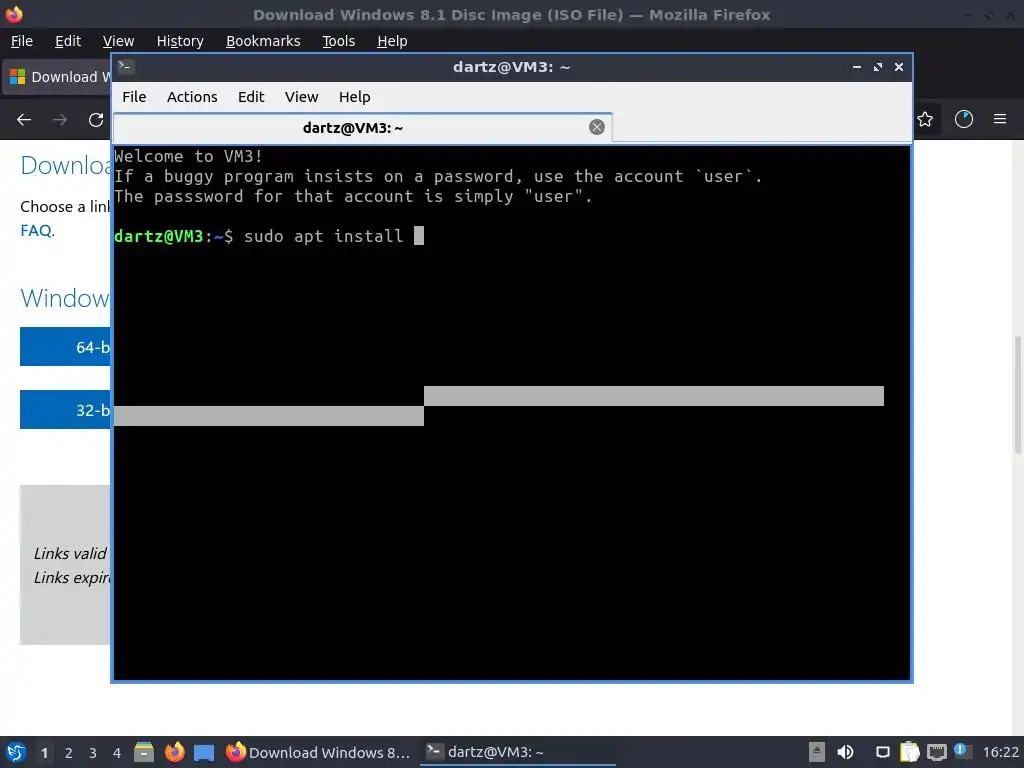Open the volume control tray icon
The height and width of the screenshot is (768, 1024).
[845, 752]
